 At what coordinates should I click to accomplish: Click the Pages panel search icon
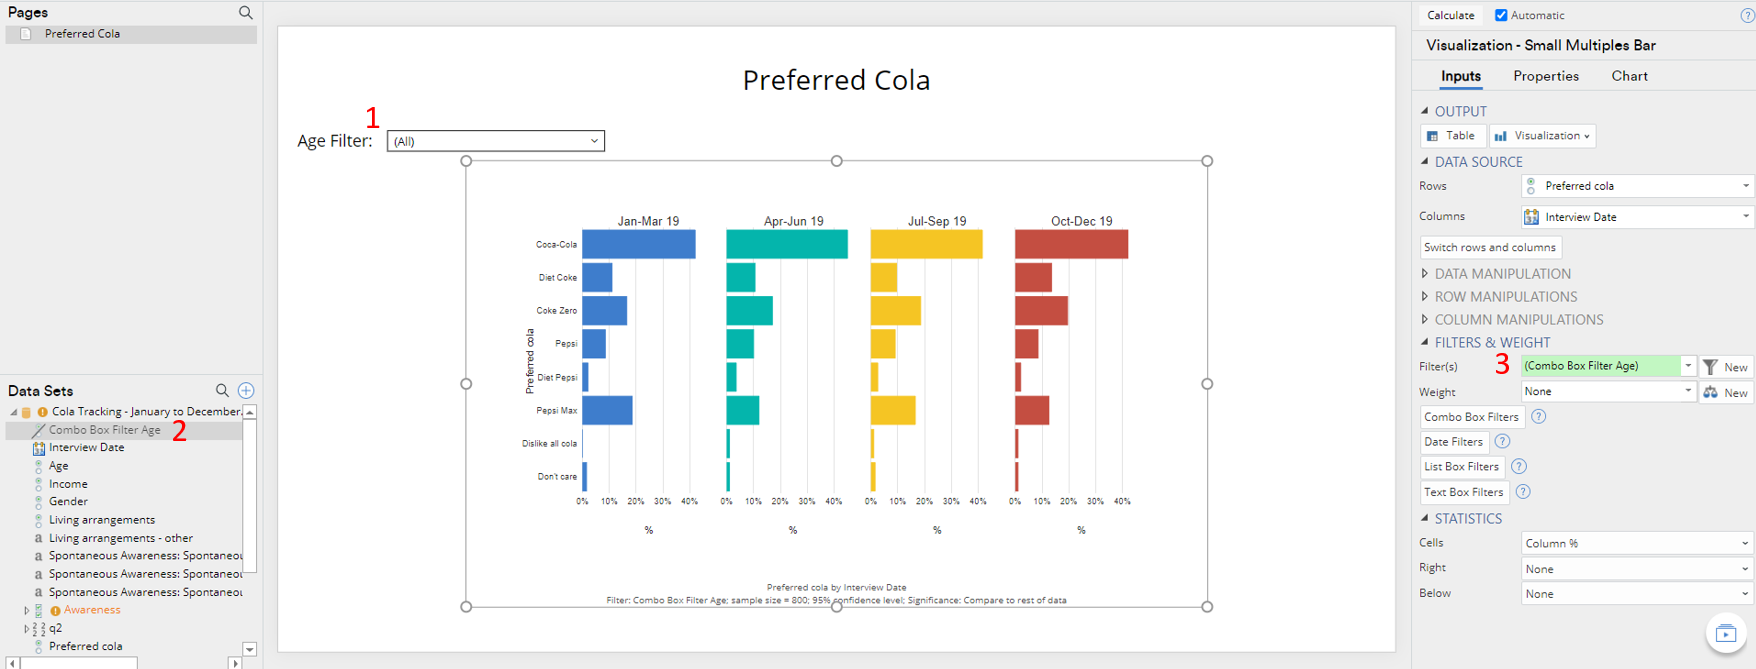(x=245, y=13)
